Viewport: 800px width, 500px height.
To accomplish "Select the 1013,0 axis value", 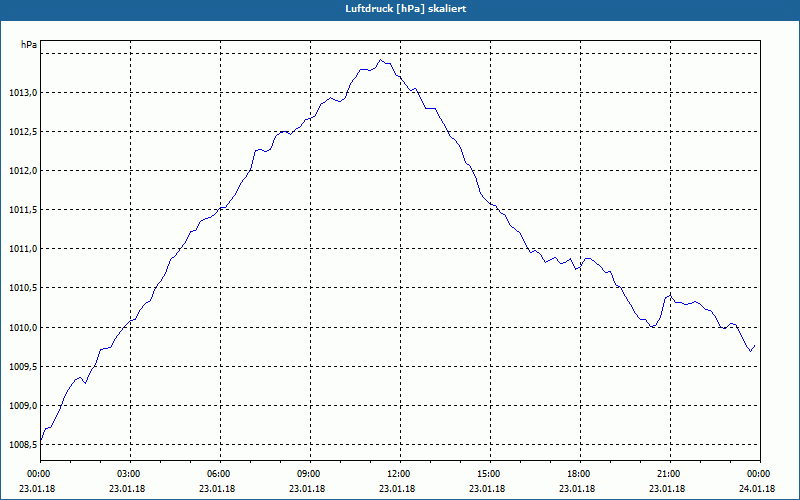I will tap(22, 93).
